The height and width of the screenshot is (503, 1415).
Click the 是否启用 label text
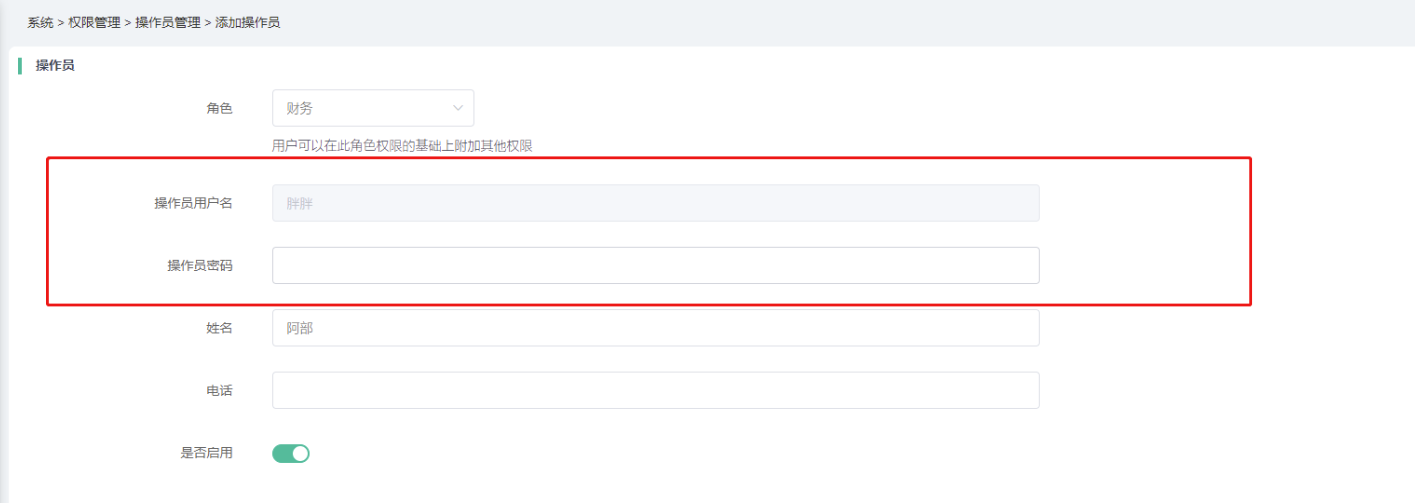206,454
